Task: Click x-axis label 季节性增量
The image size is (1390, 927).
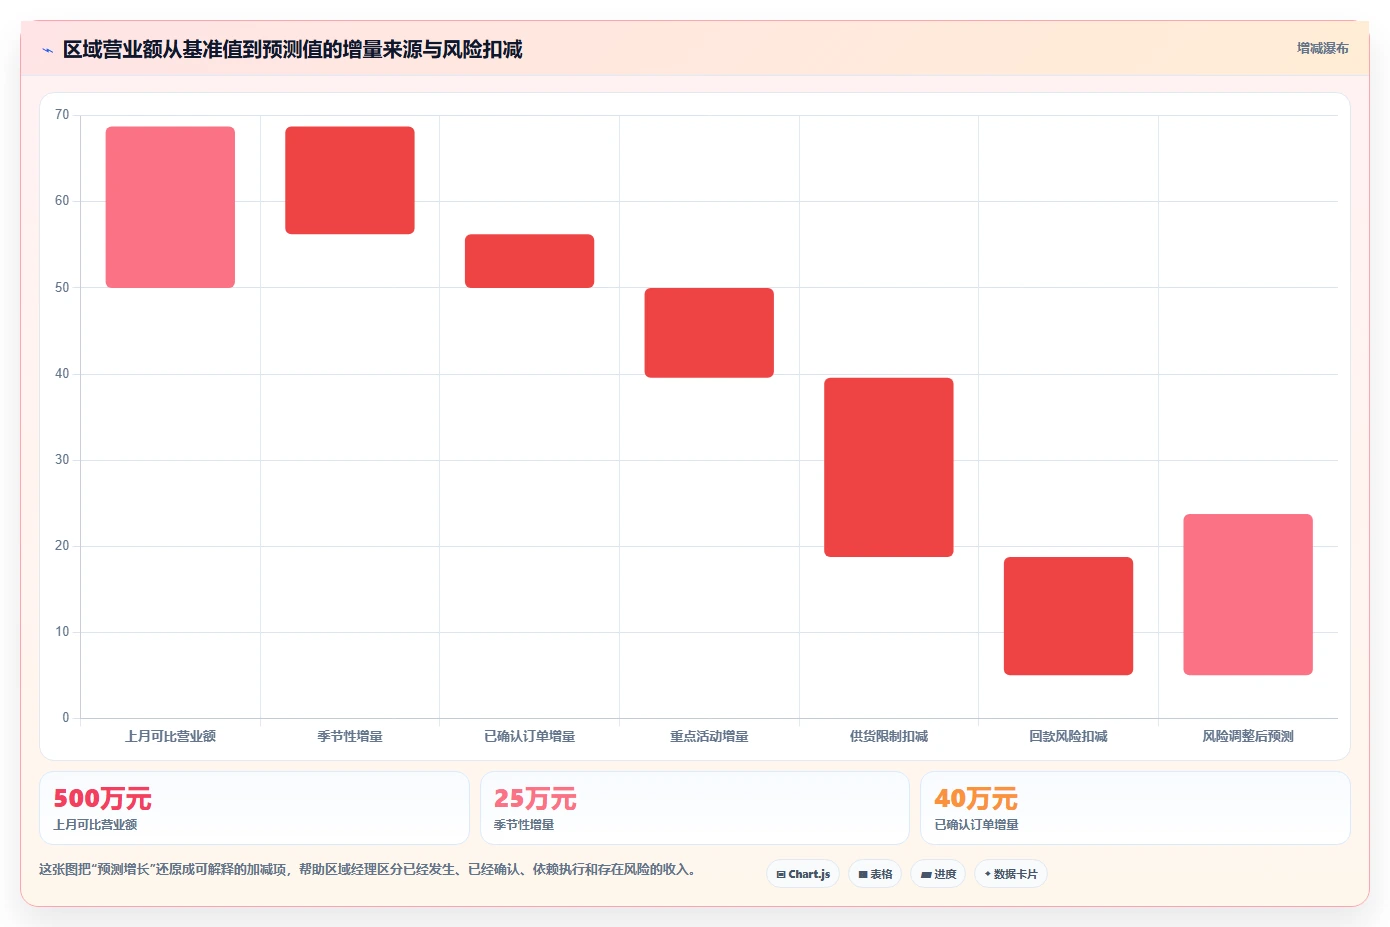Action: coord(350,736)
